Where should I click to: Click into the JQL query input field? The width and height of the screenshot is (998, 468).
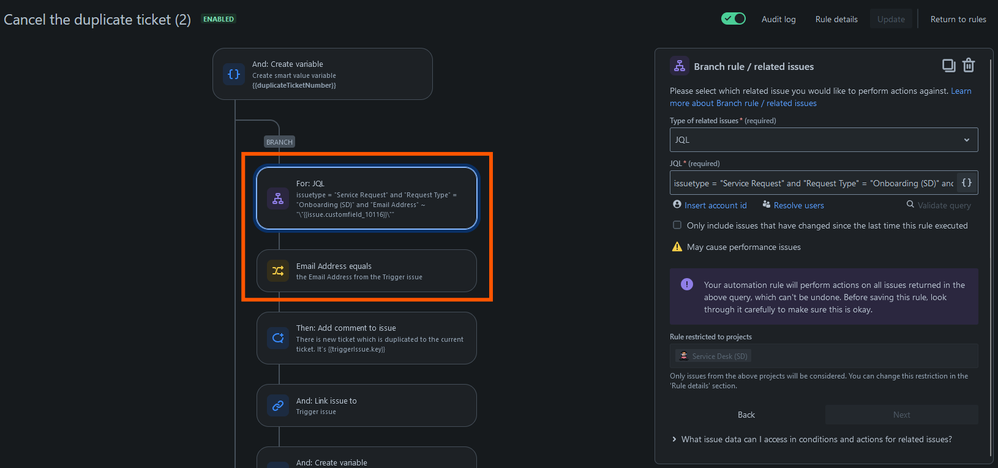[813, 183]
